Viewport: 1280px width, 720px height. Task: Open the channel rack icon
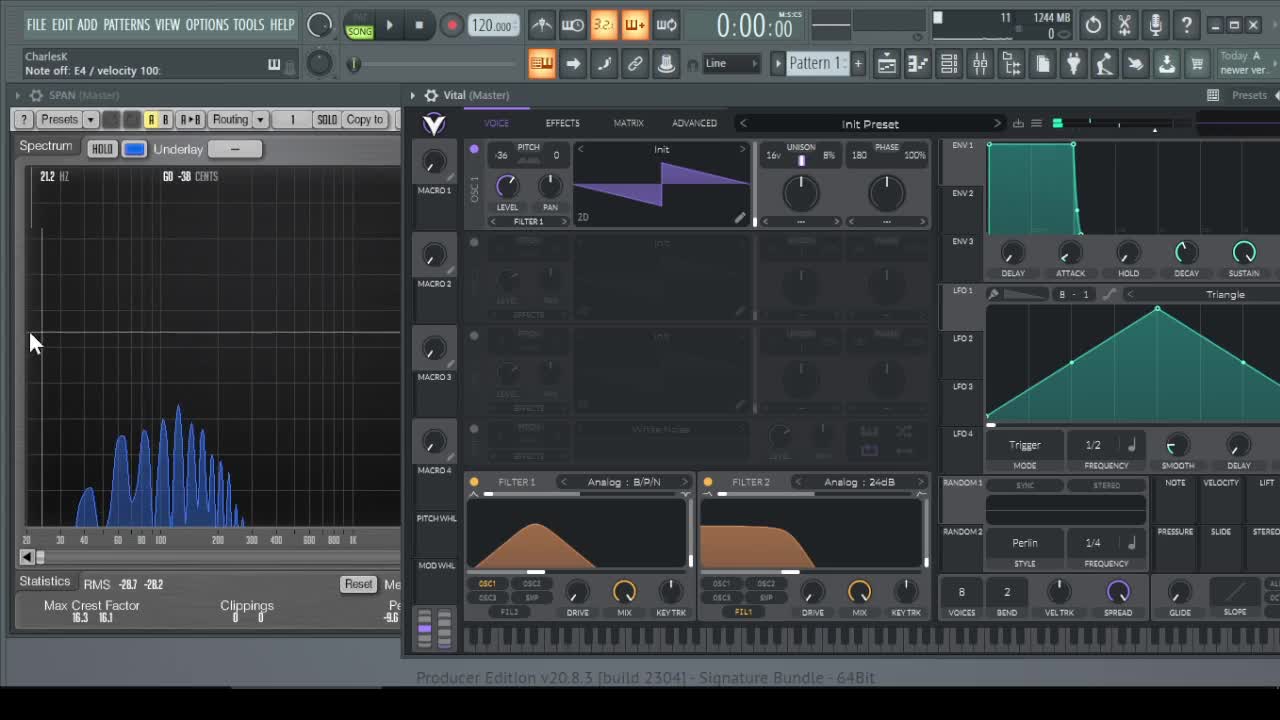click(948, 64)
